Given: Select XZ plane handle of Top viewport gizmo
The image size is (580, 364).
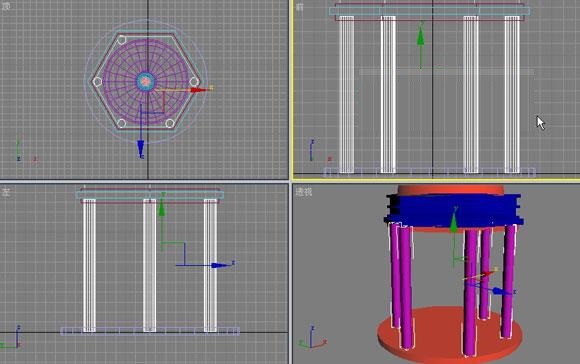Looking at the screenshot, I should tap(152, 102).
